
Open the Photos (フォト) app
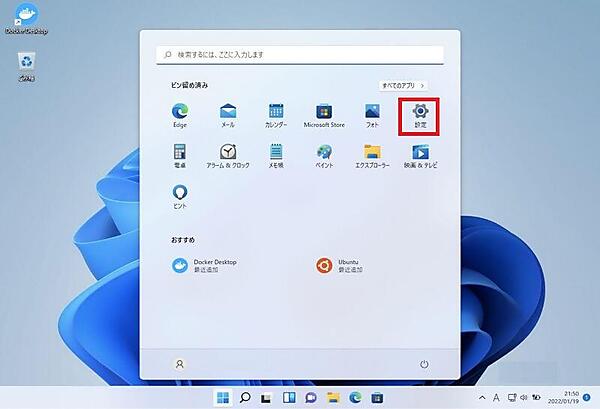point(372,116)
